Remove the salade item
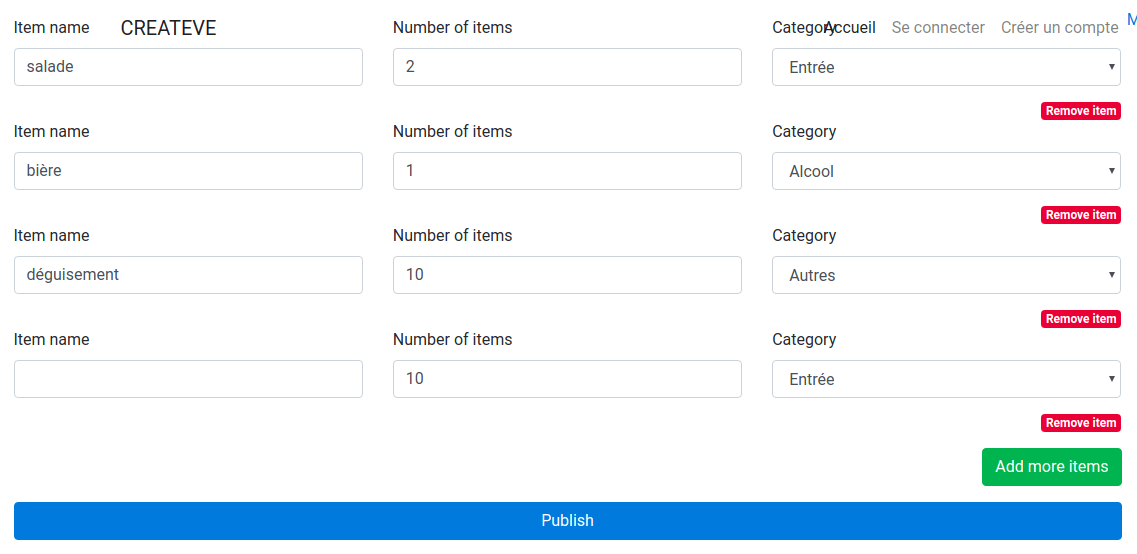 (x=1080, y=111)
